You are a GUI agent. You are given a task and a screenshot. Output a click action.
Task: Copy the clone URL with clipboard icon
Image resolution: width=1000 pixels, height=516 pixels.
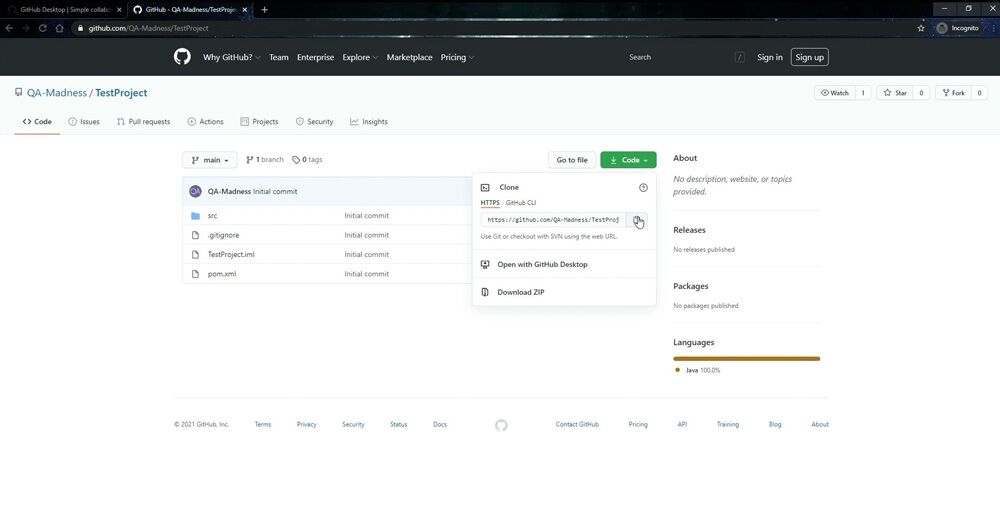point(637,220)
